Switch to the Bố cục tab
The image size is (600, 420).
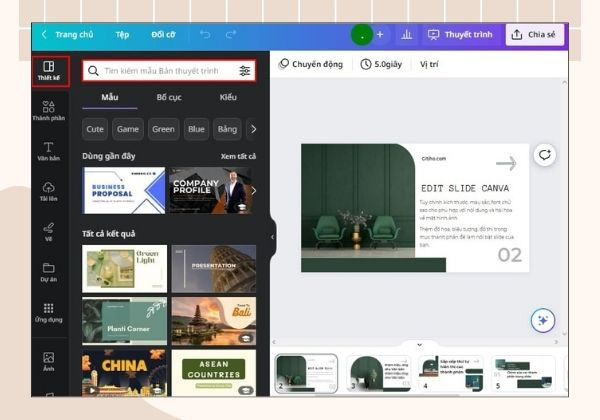pyautogui.click(x=169, y=97)
